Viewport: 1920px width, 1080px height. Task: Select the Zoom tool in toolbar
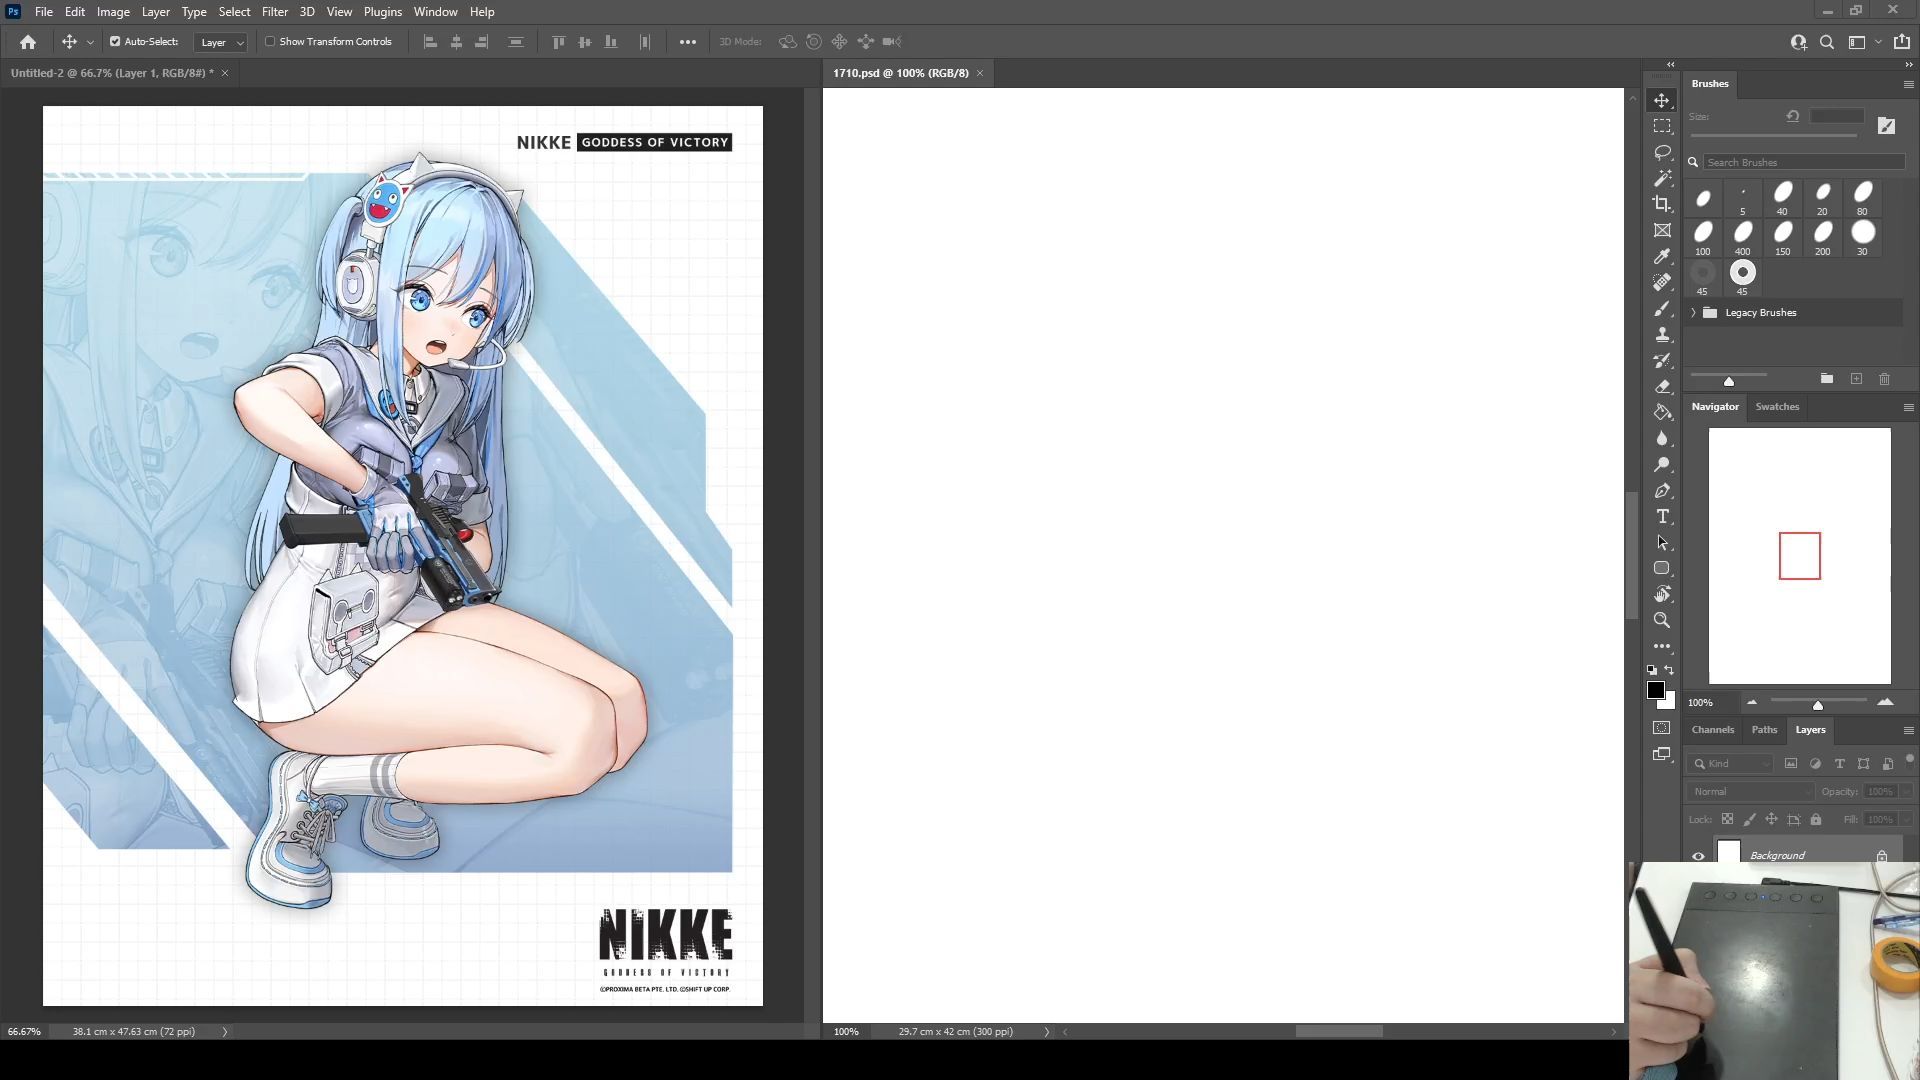(x=1662, y=620)
